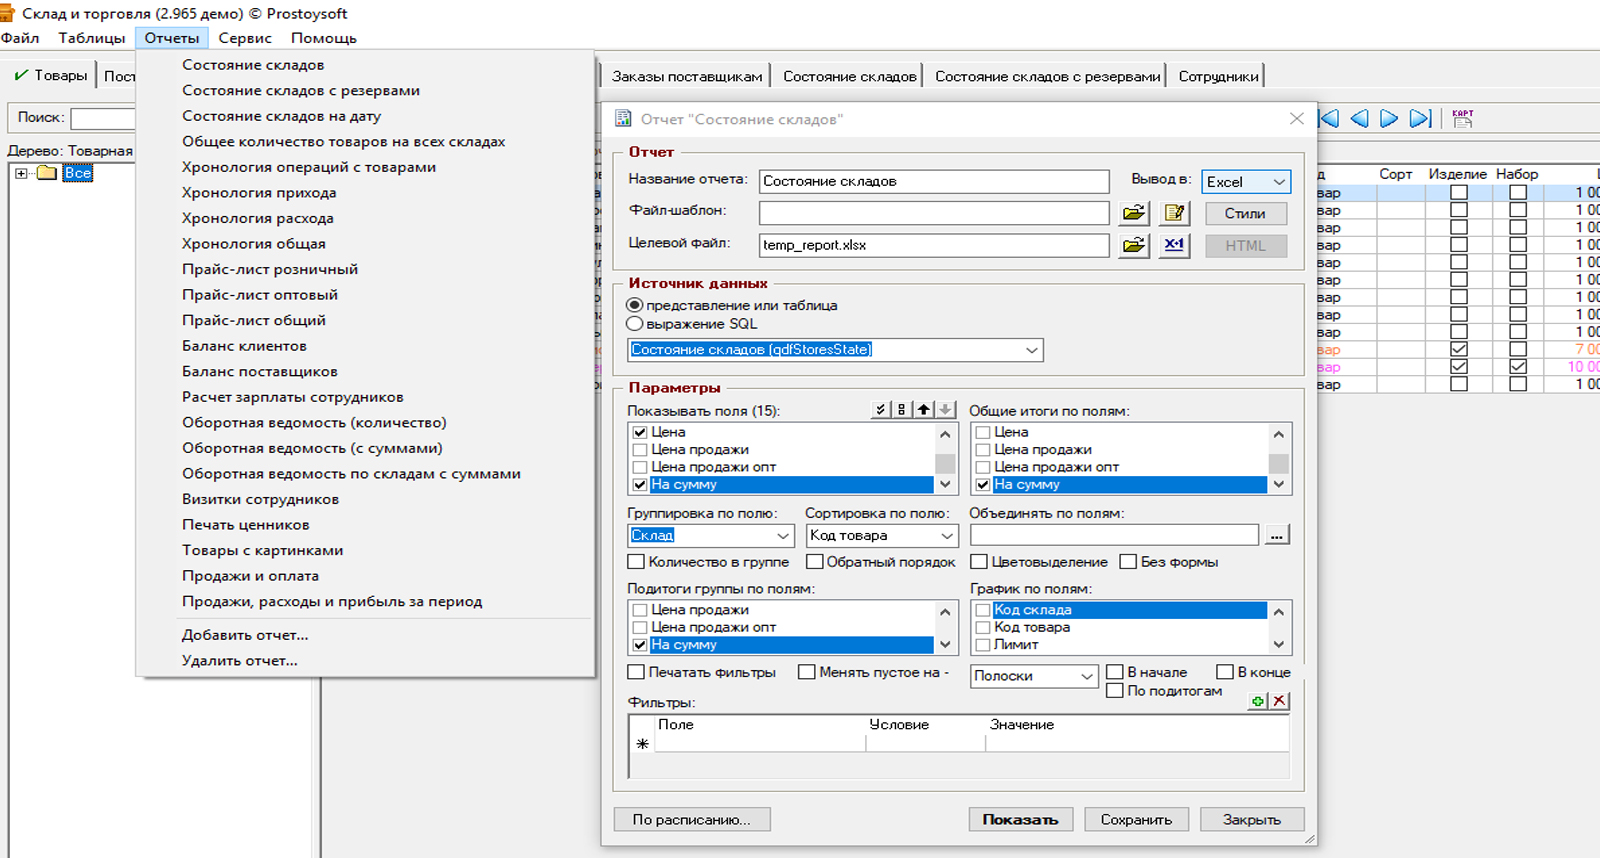Viewport: 1600px width, 858px height.
Task: Click ellipsis button for merge fields
Action: point(1276,535)
